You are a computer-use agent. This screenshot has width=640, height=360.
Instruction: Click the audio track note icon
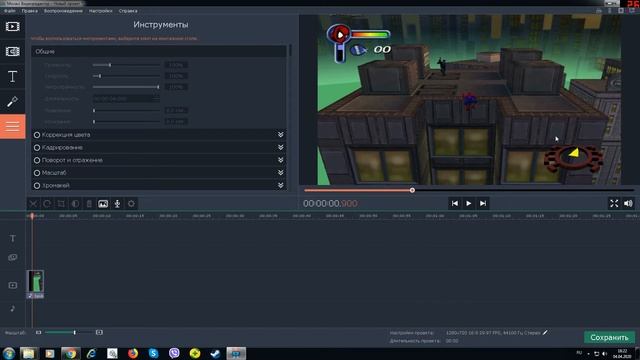pos(13,309)
